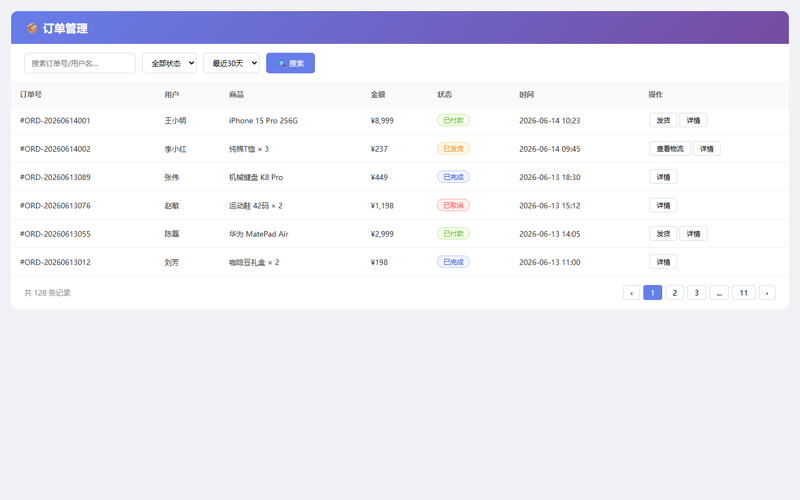Click the 订单号 column header
This screenshot has height=500, width=800.
(x=31, y=94)
